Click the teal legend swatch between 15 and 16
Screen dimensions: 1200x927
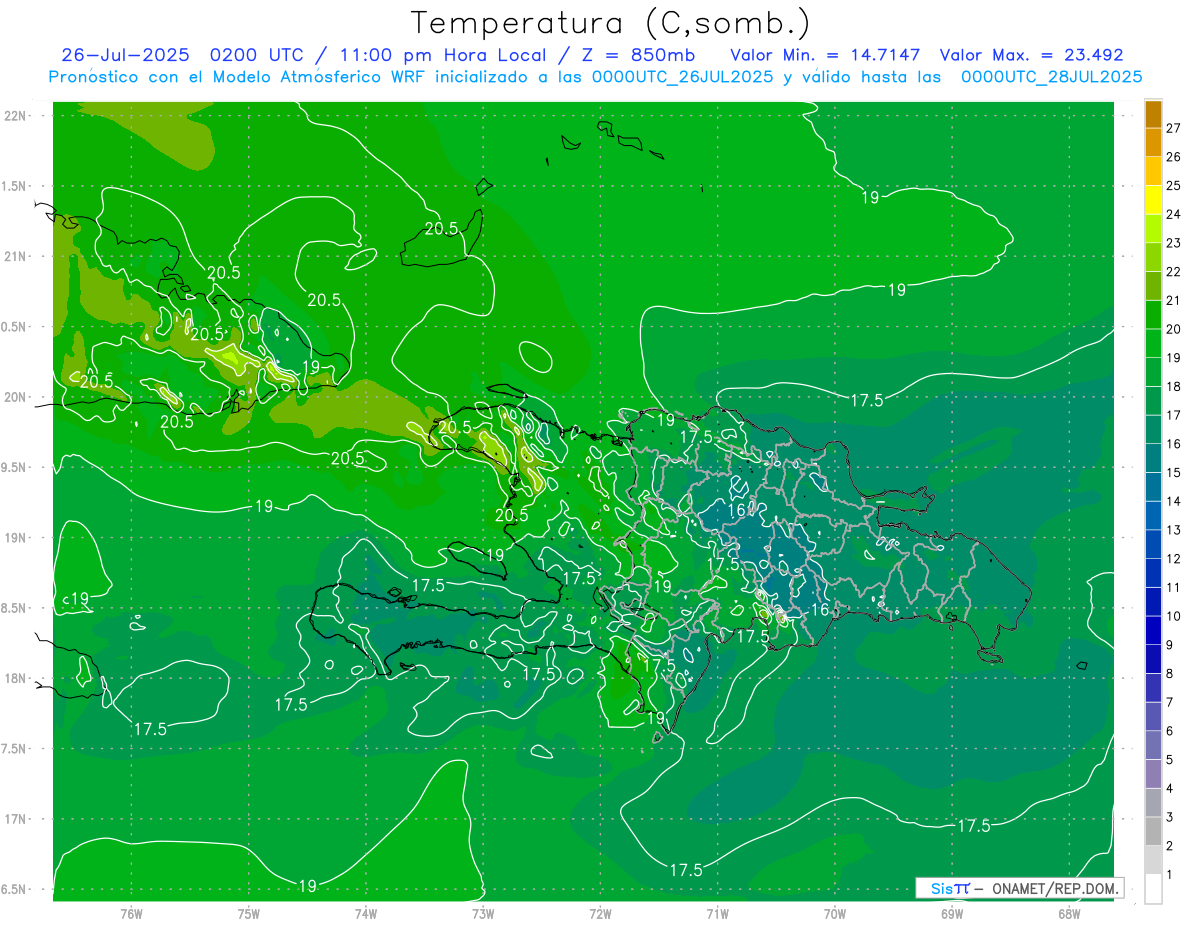point(1153,458)
